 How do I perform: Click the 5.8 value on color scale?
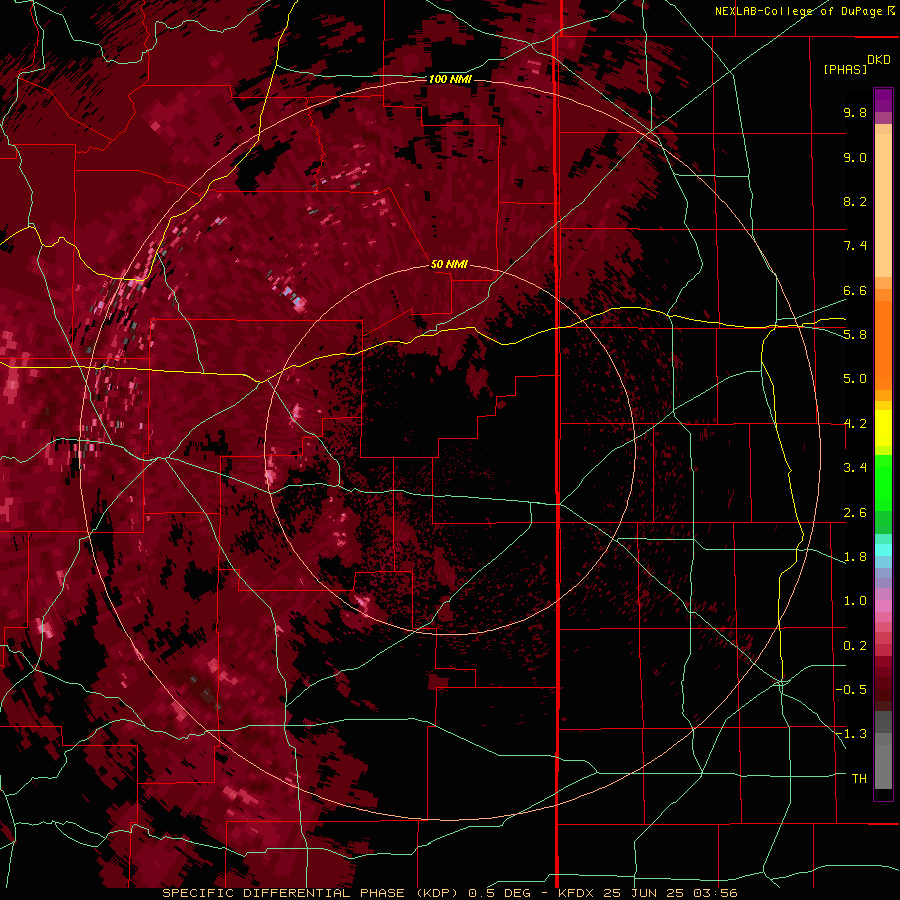point(855,335)
